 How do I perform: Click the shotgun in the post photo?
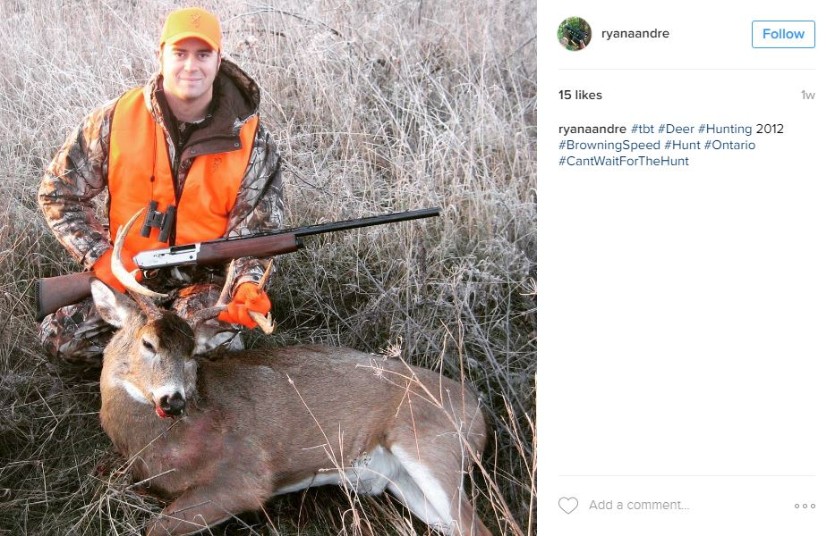pos(240,250)
